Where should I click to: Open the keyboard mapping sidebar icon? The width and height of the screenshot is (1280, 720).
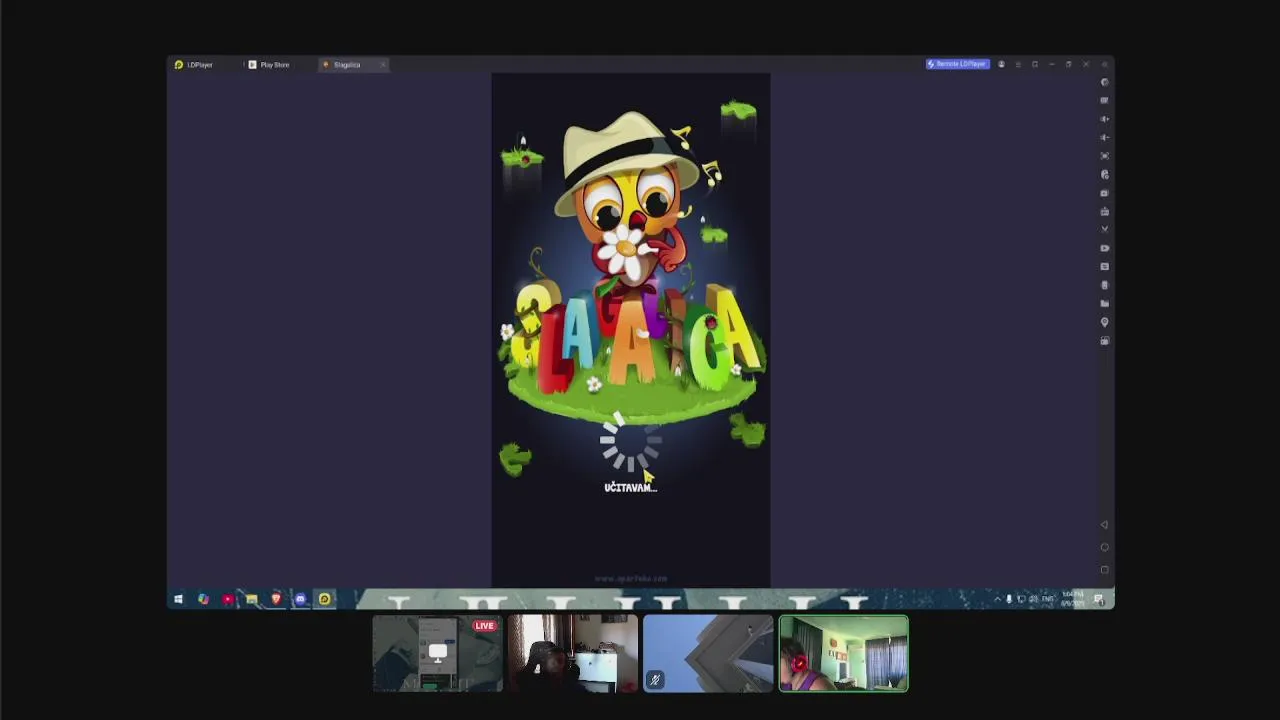1105,100
